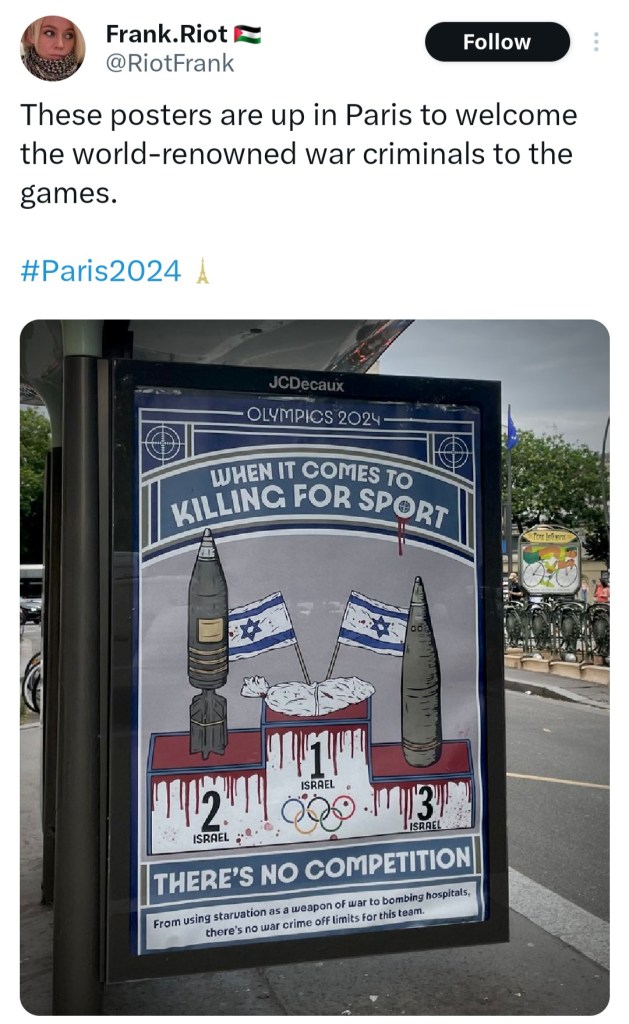629x1024 pixels.
Task: Click the JCDecaux label on the billboard
Action: pos(306,384)
